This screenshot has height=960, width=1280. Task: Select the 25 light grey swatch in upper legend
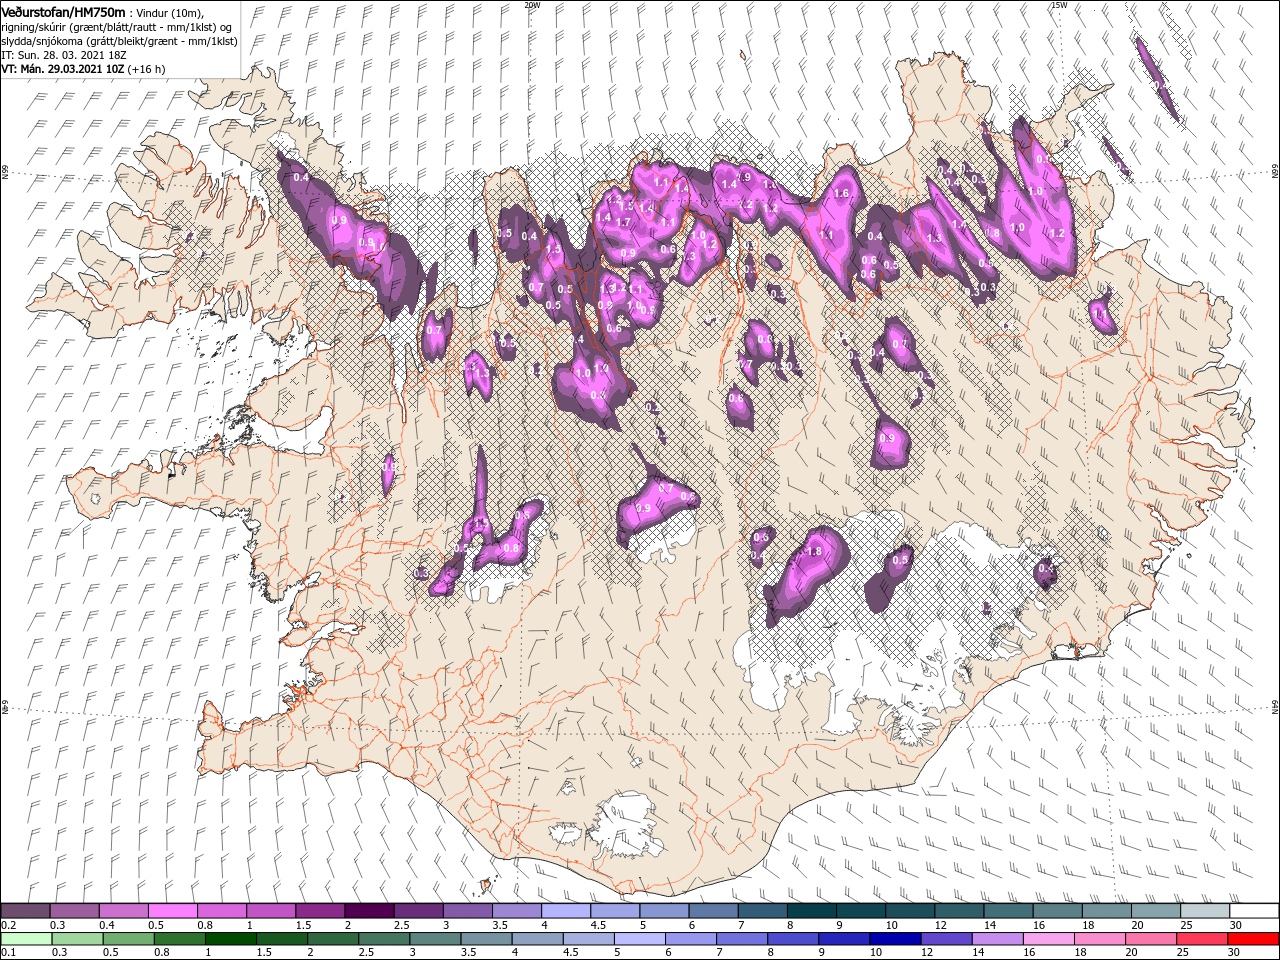click(x=1205, y=911)
